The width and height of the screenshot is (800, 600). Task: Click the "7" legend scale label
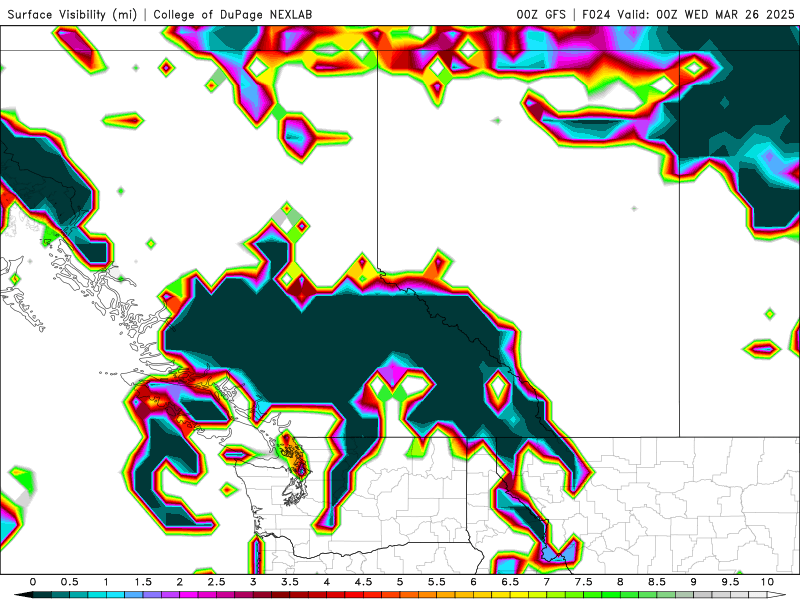547,582
